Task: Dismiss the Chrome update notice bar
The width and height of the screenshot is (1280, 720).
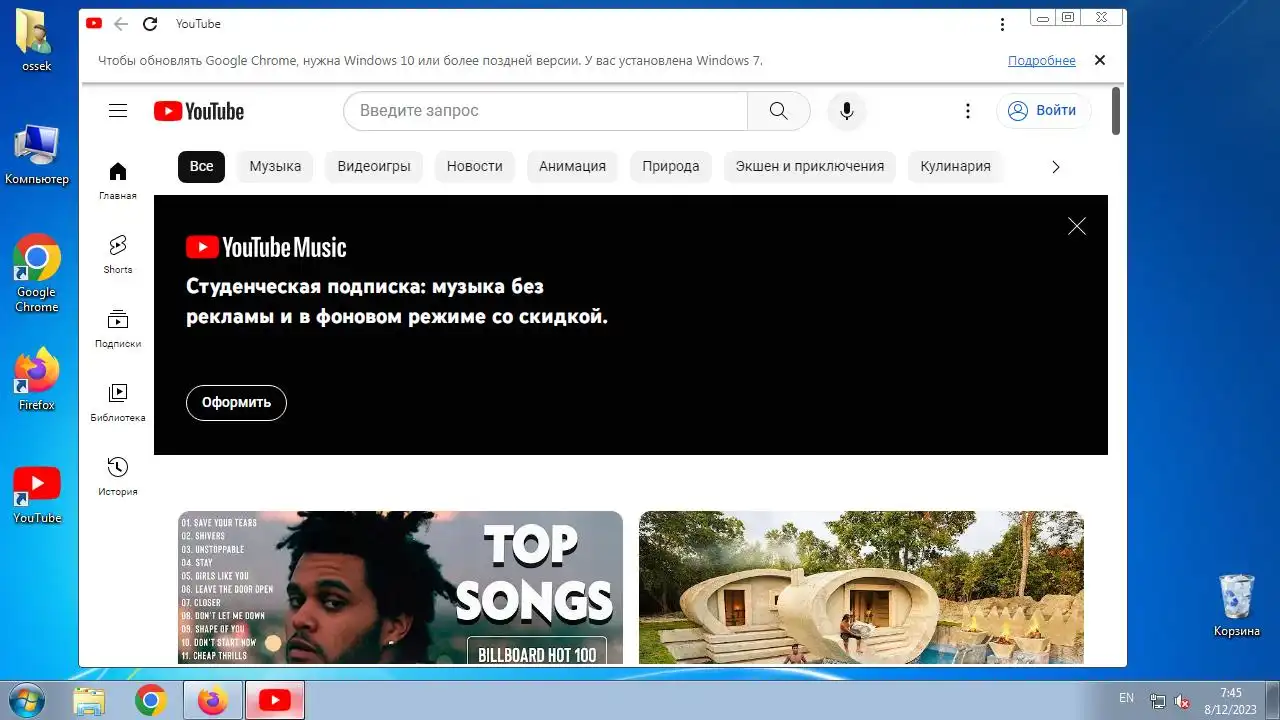Action: tap(1100, 60)
